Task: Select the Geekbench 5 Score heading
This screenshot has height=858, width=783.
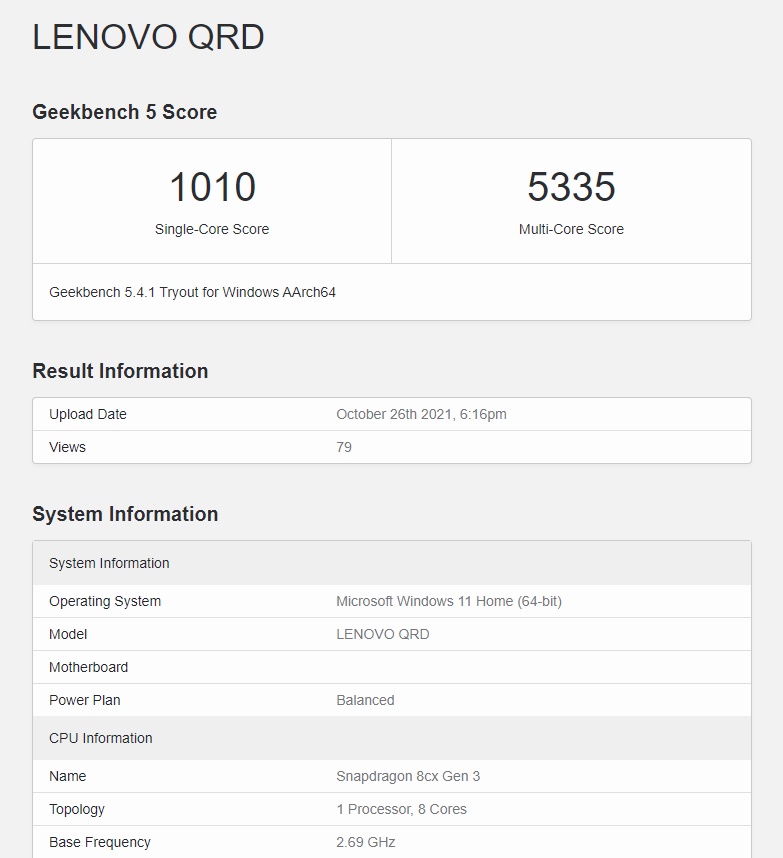Action: coord(125,112)
